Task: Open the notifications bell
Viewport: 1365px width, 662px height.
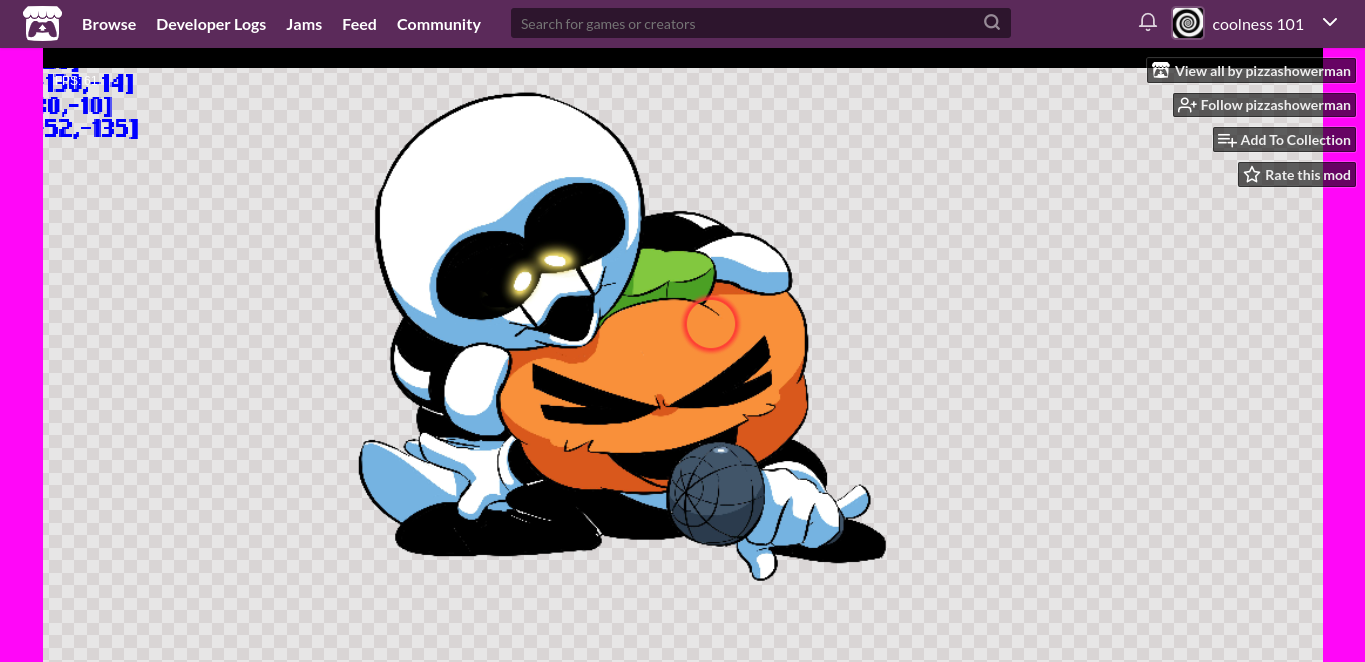Action: pos(1148,22)
